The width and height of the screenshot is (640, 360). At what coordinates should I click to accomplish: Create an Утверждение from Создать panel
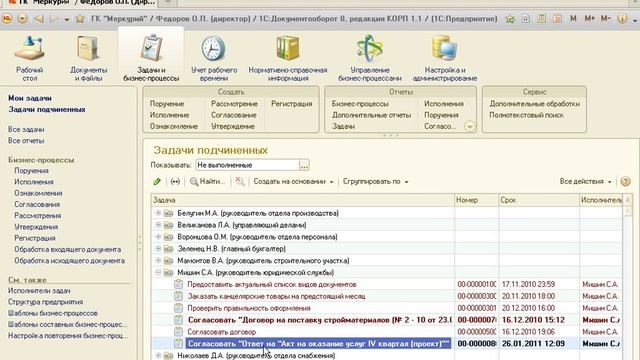[x=233, y=127]
